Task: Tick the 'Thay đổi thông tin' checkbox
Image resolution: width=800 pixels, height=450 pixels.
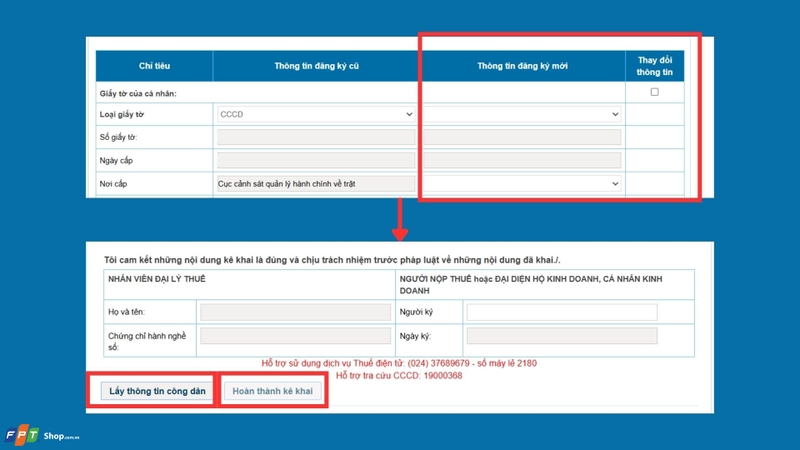Action: coord(654,92)
